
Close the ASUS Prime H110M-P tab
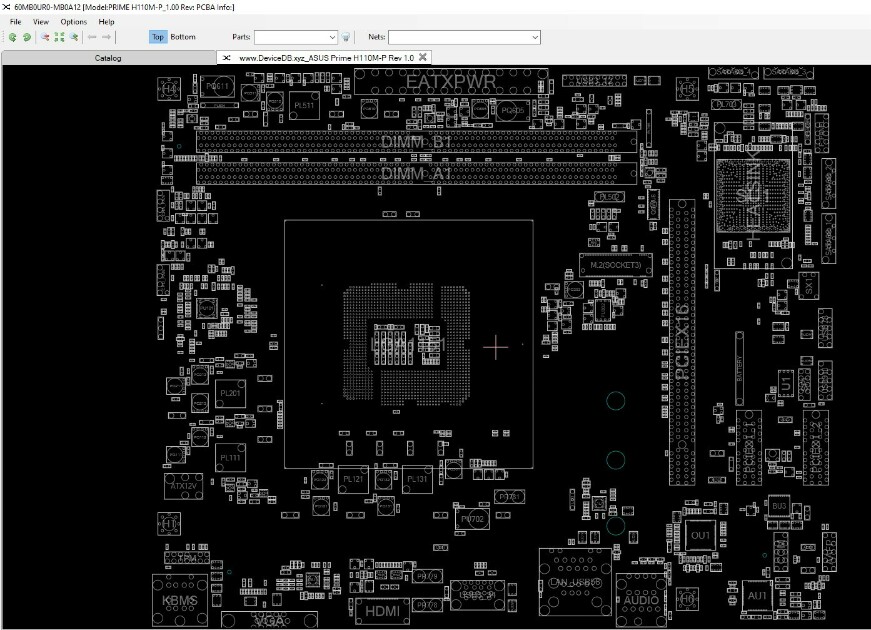pos(423,57)
